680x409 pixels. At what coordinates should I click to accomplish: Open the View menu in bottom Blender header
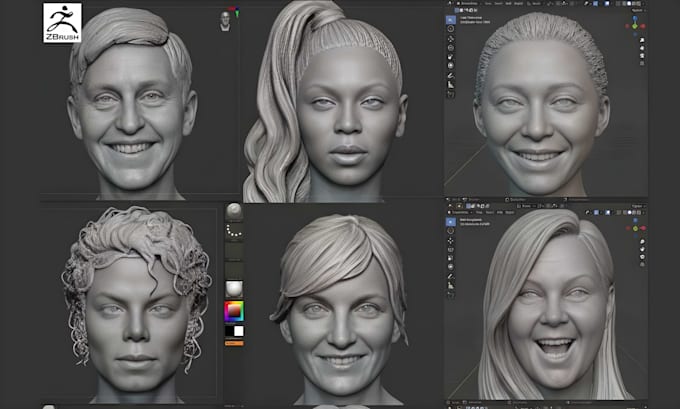click(479, 213)
